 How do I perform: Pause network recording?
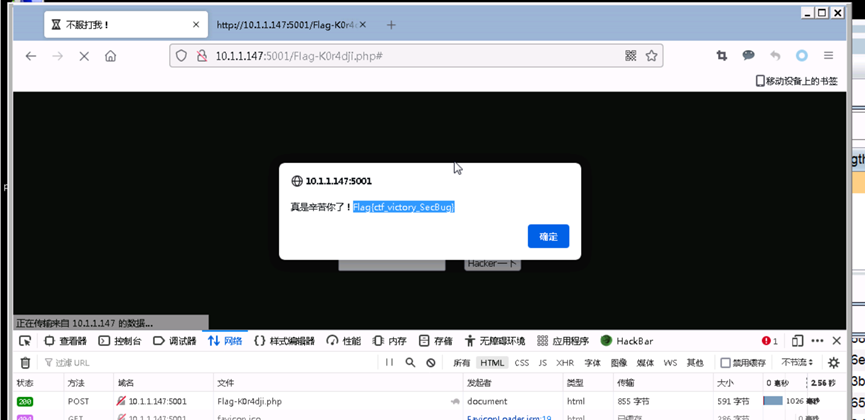click(389, 363)
